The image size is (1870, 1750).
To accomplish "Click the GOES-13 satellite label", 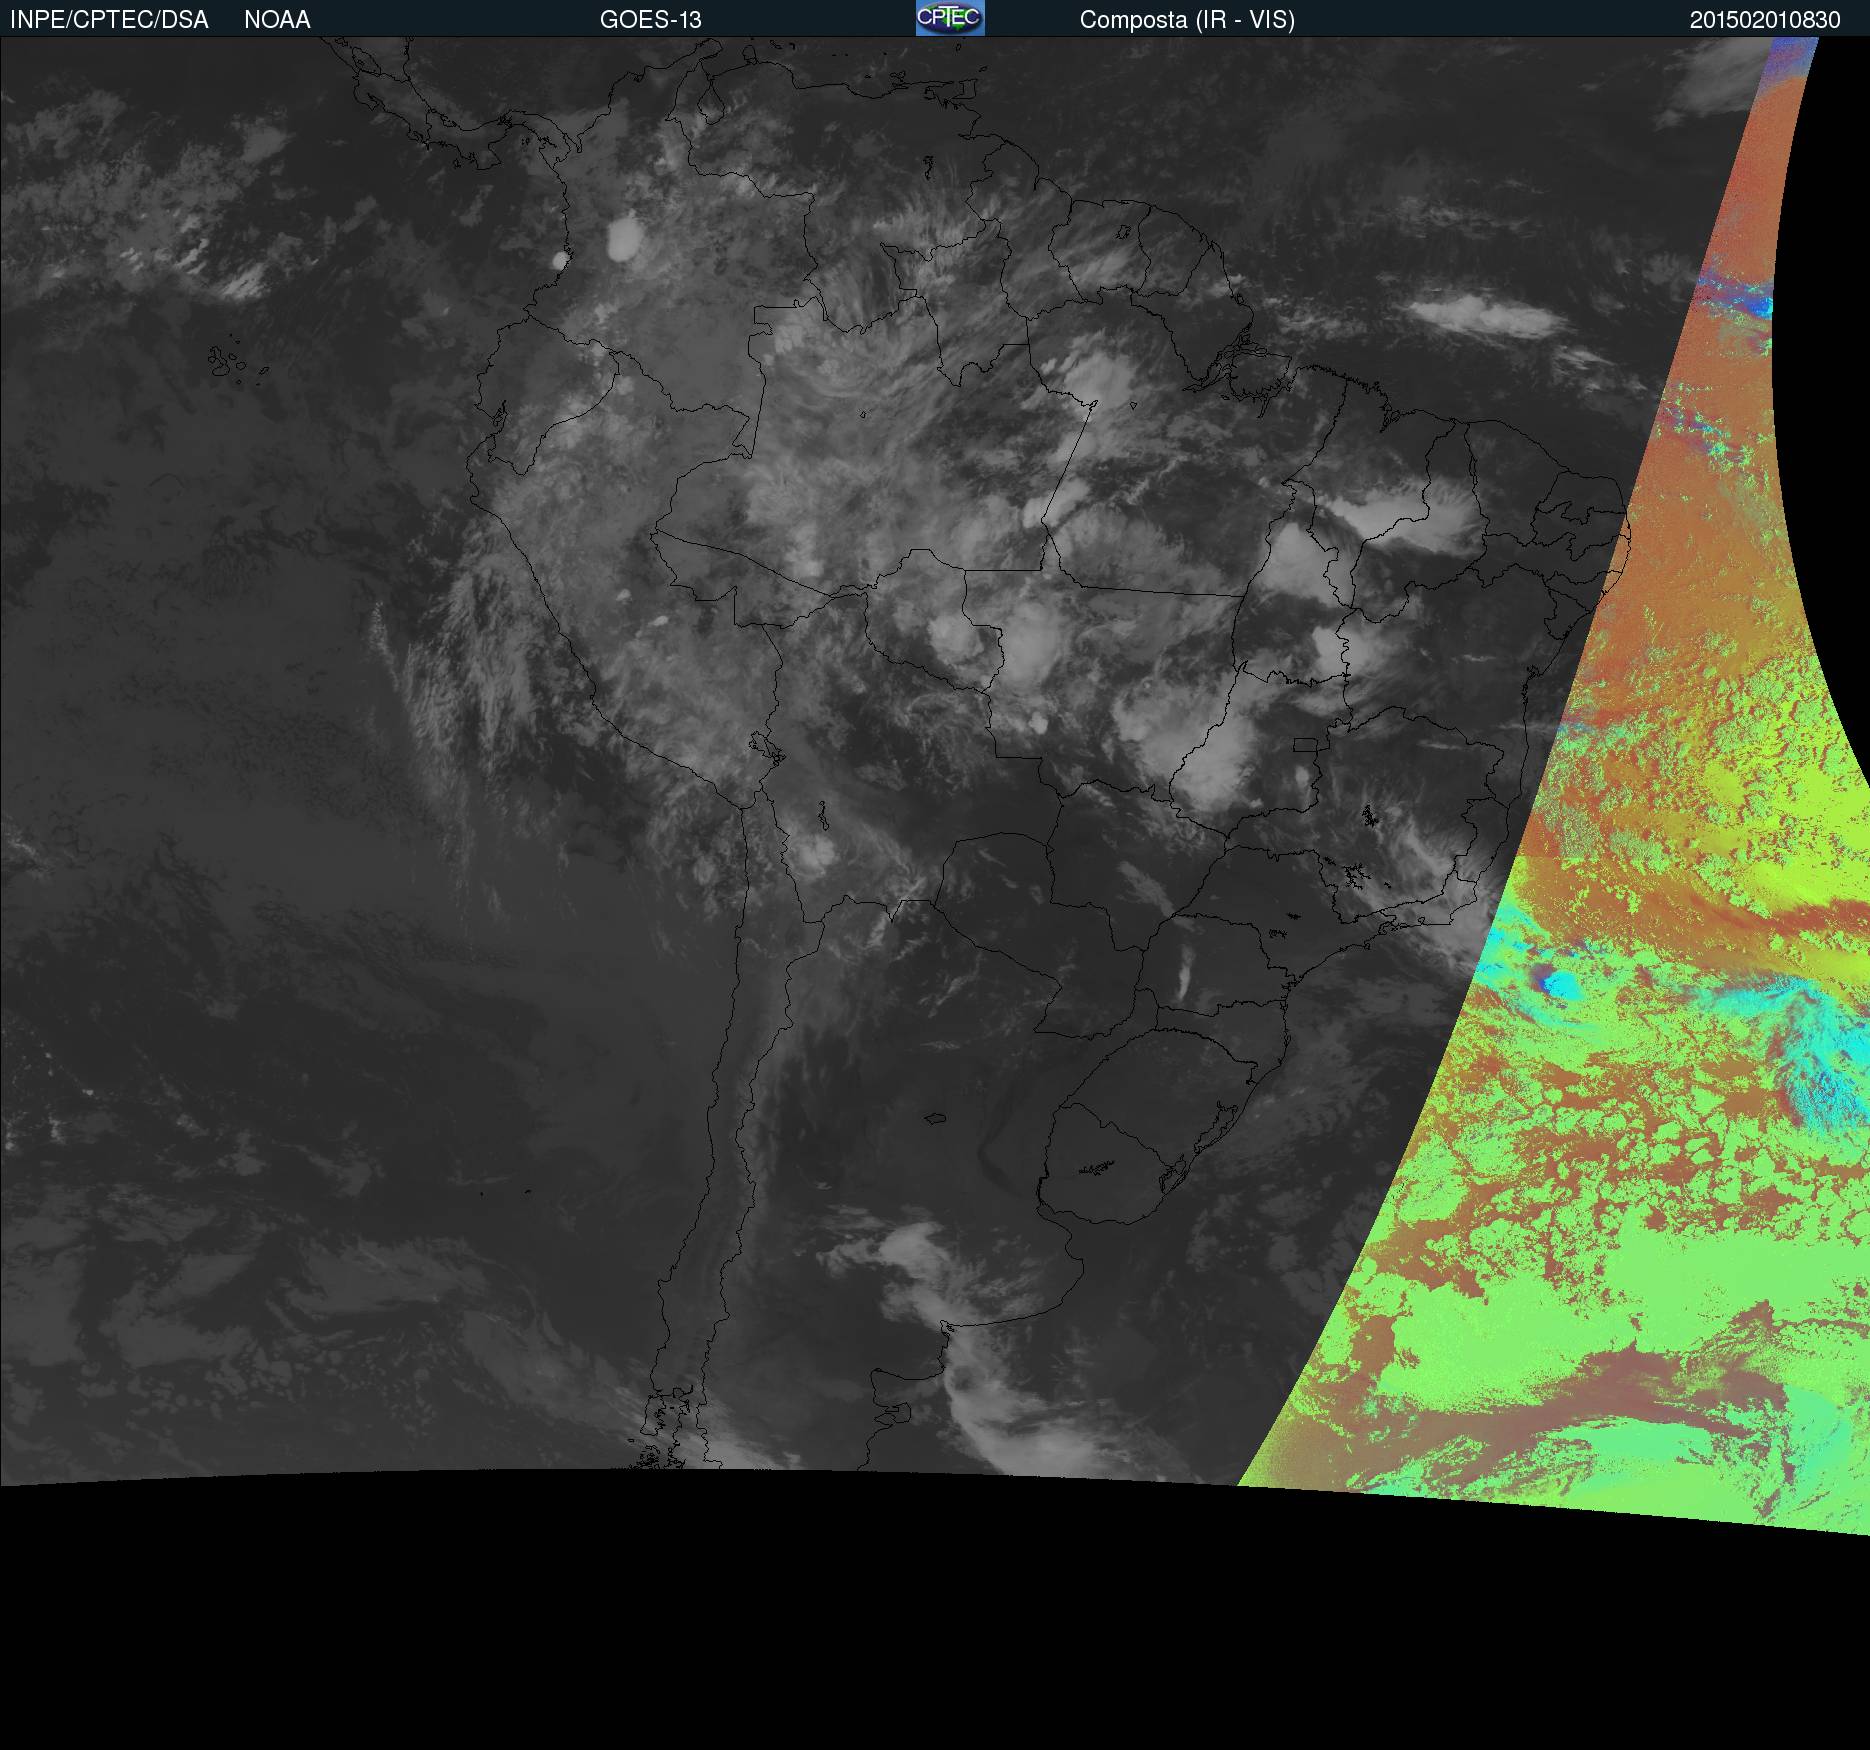I will tap(651, 20).
